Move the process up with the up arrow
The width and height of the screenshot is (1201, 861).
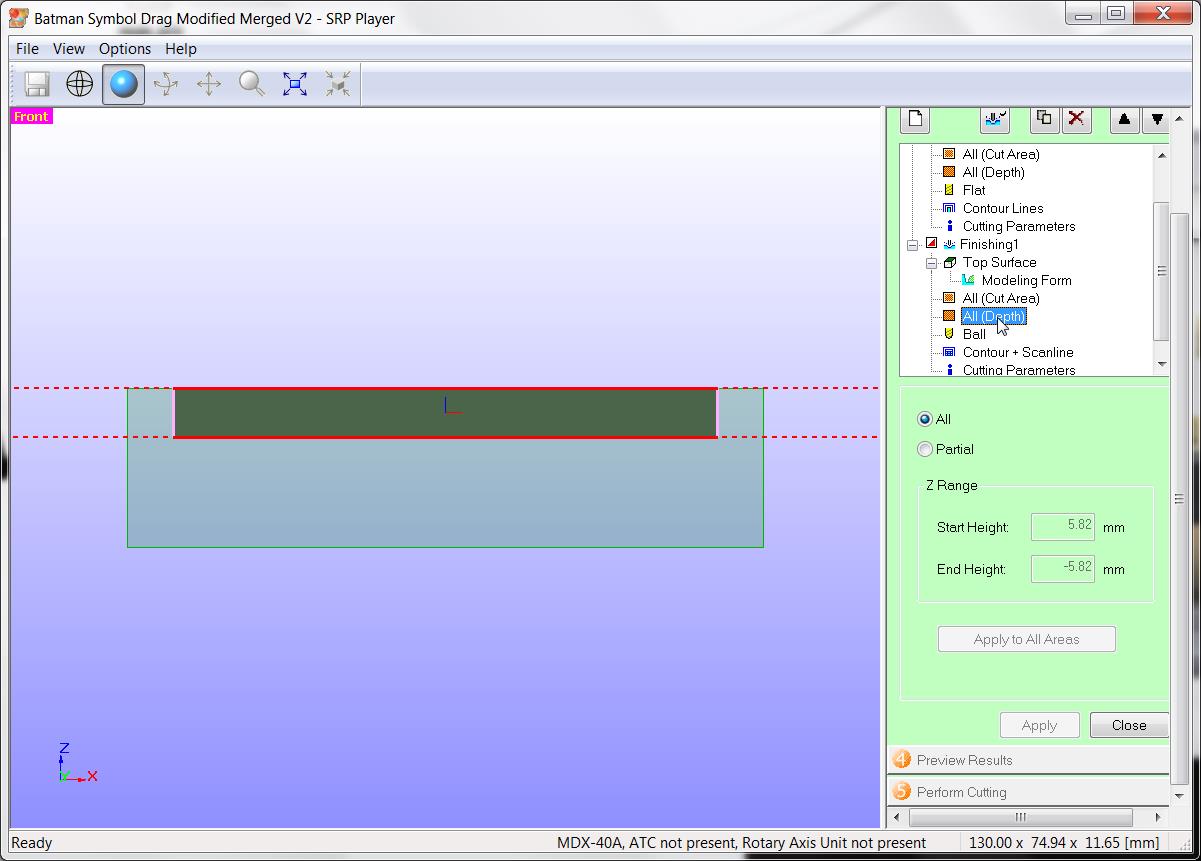point(1124,120)
